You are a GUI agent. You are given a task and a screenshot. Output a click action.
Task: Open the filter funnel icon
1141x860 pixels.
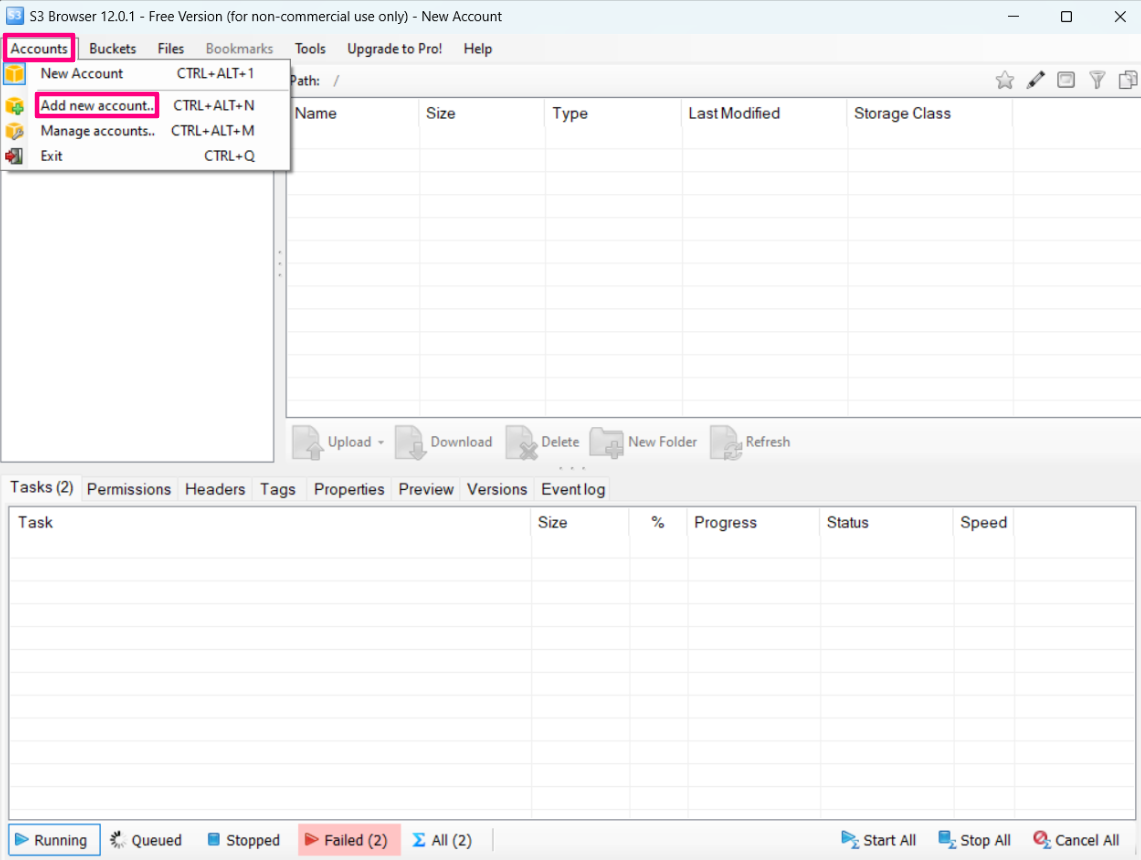coord(1097,80)
